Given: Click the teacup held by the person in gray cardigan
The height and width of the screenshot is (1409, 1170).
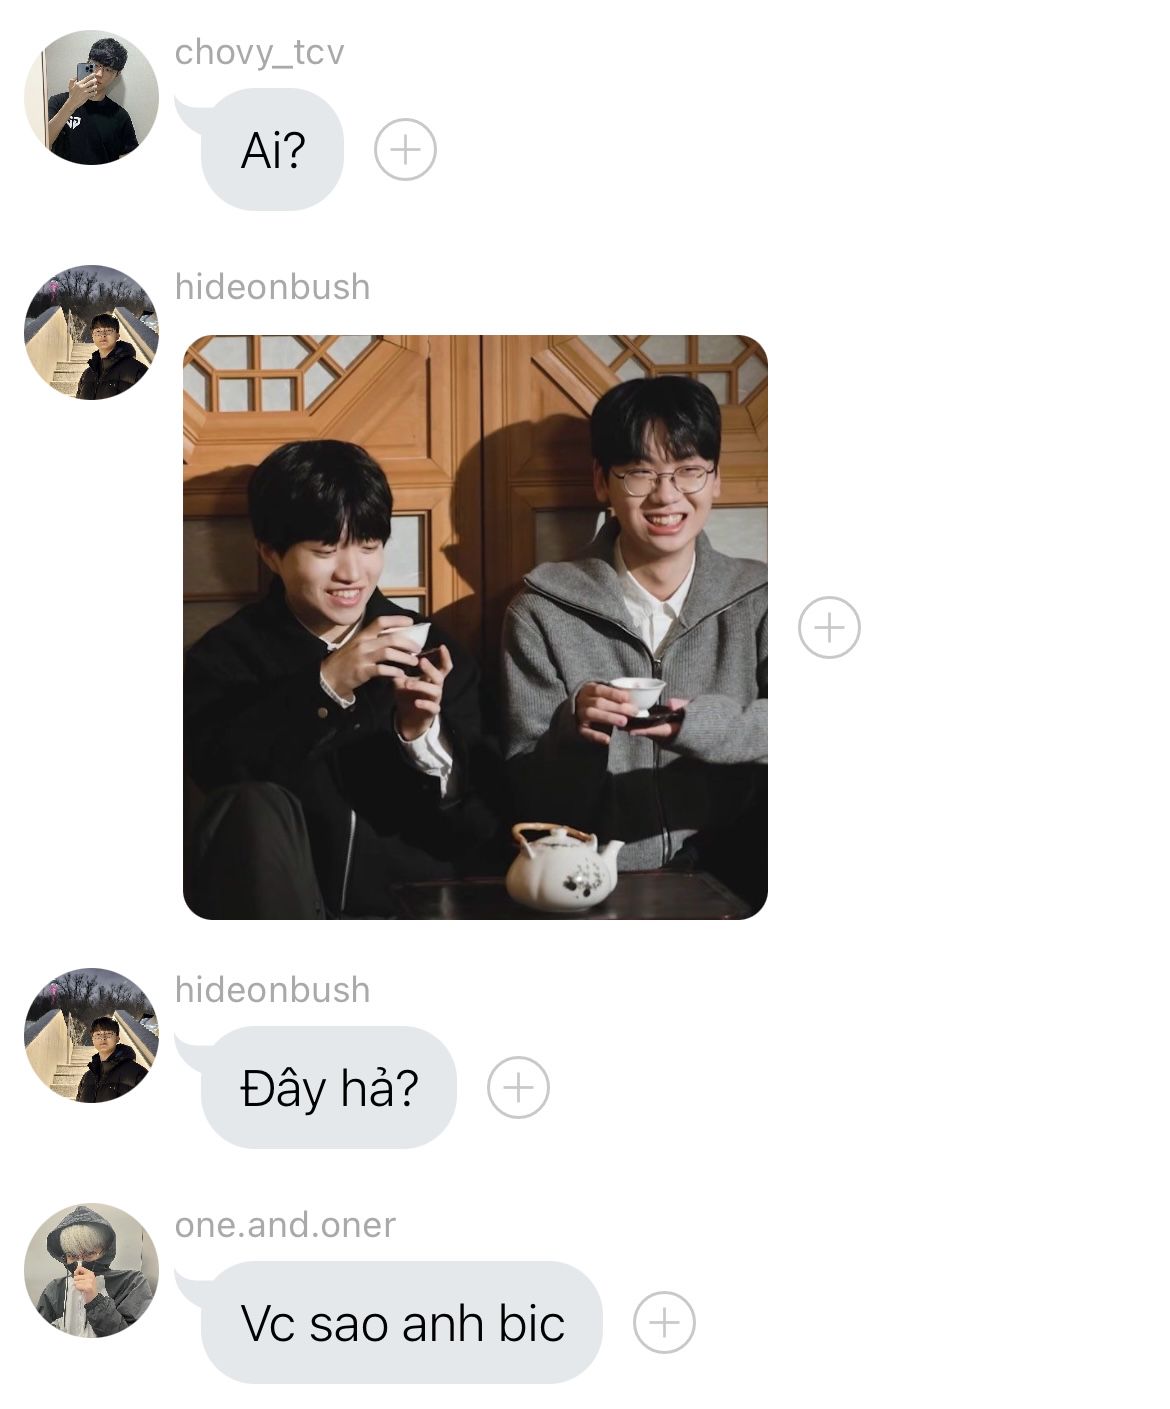Looking at the screenshot, I should click(638, 694).
